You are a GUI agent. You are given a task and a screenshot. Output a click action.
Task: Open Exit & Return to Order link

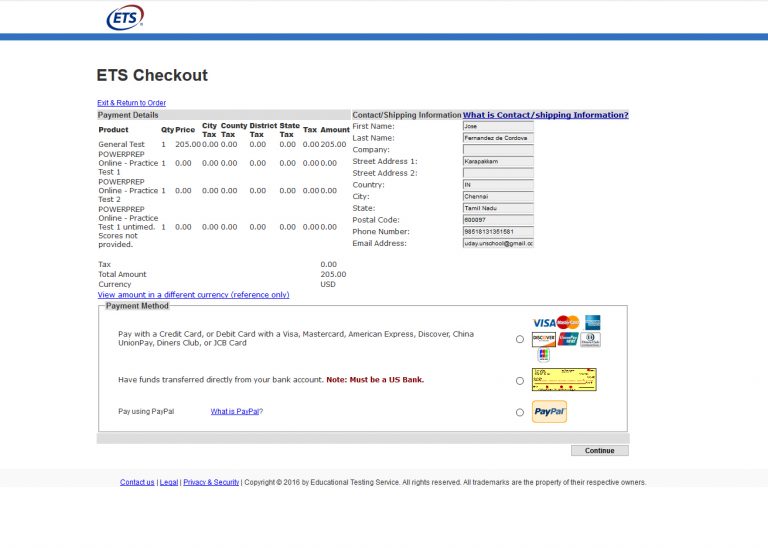(x=131, y=103)
